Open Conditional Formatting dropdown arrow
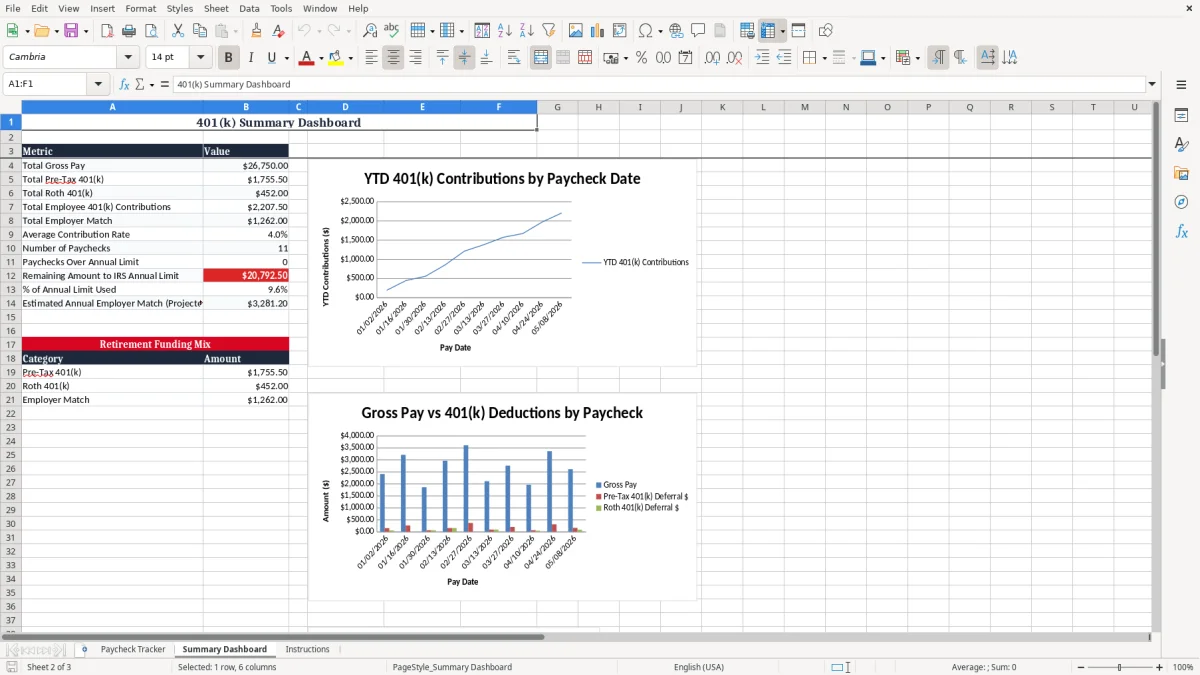1200x675 pixels. coord(917,58)
